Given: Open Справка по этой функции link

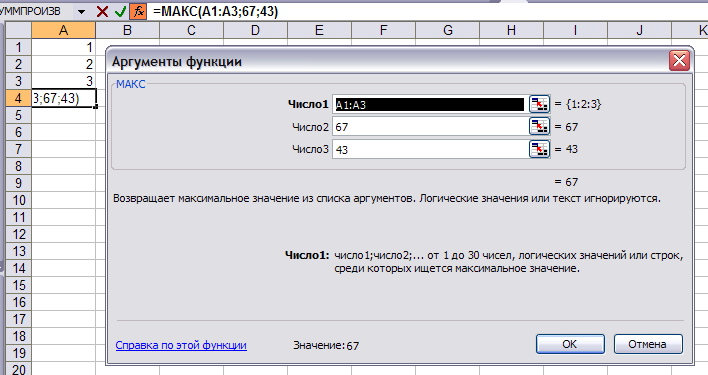Looking at the screenshot, I should 181,345.
